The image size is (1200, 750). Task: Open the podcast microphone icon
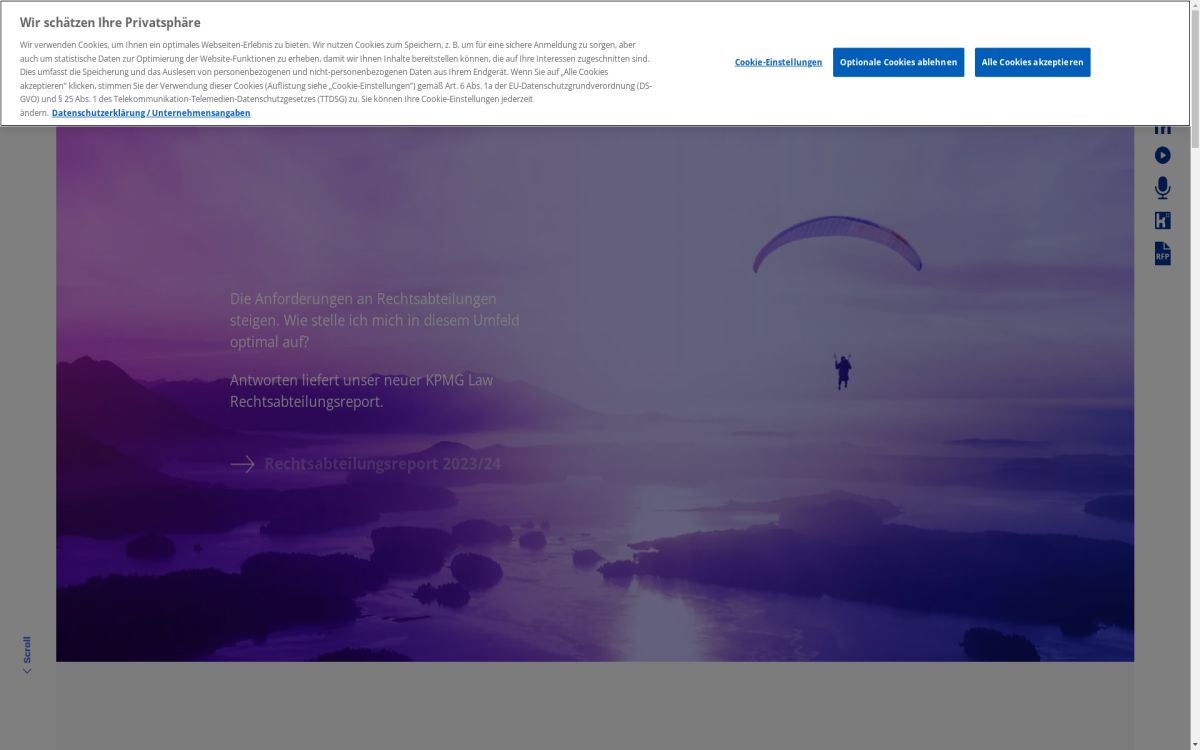pyautogui.click(x=1162, y=188)
